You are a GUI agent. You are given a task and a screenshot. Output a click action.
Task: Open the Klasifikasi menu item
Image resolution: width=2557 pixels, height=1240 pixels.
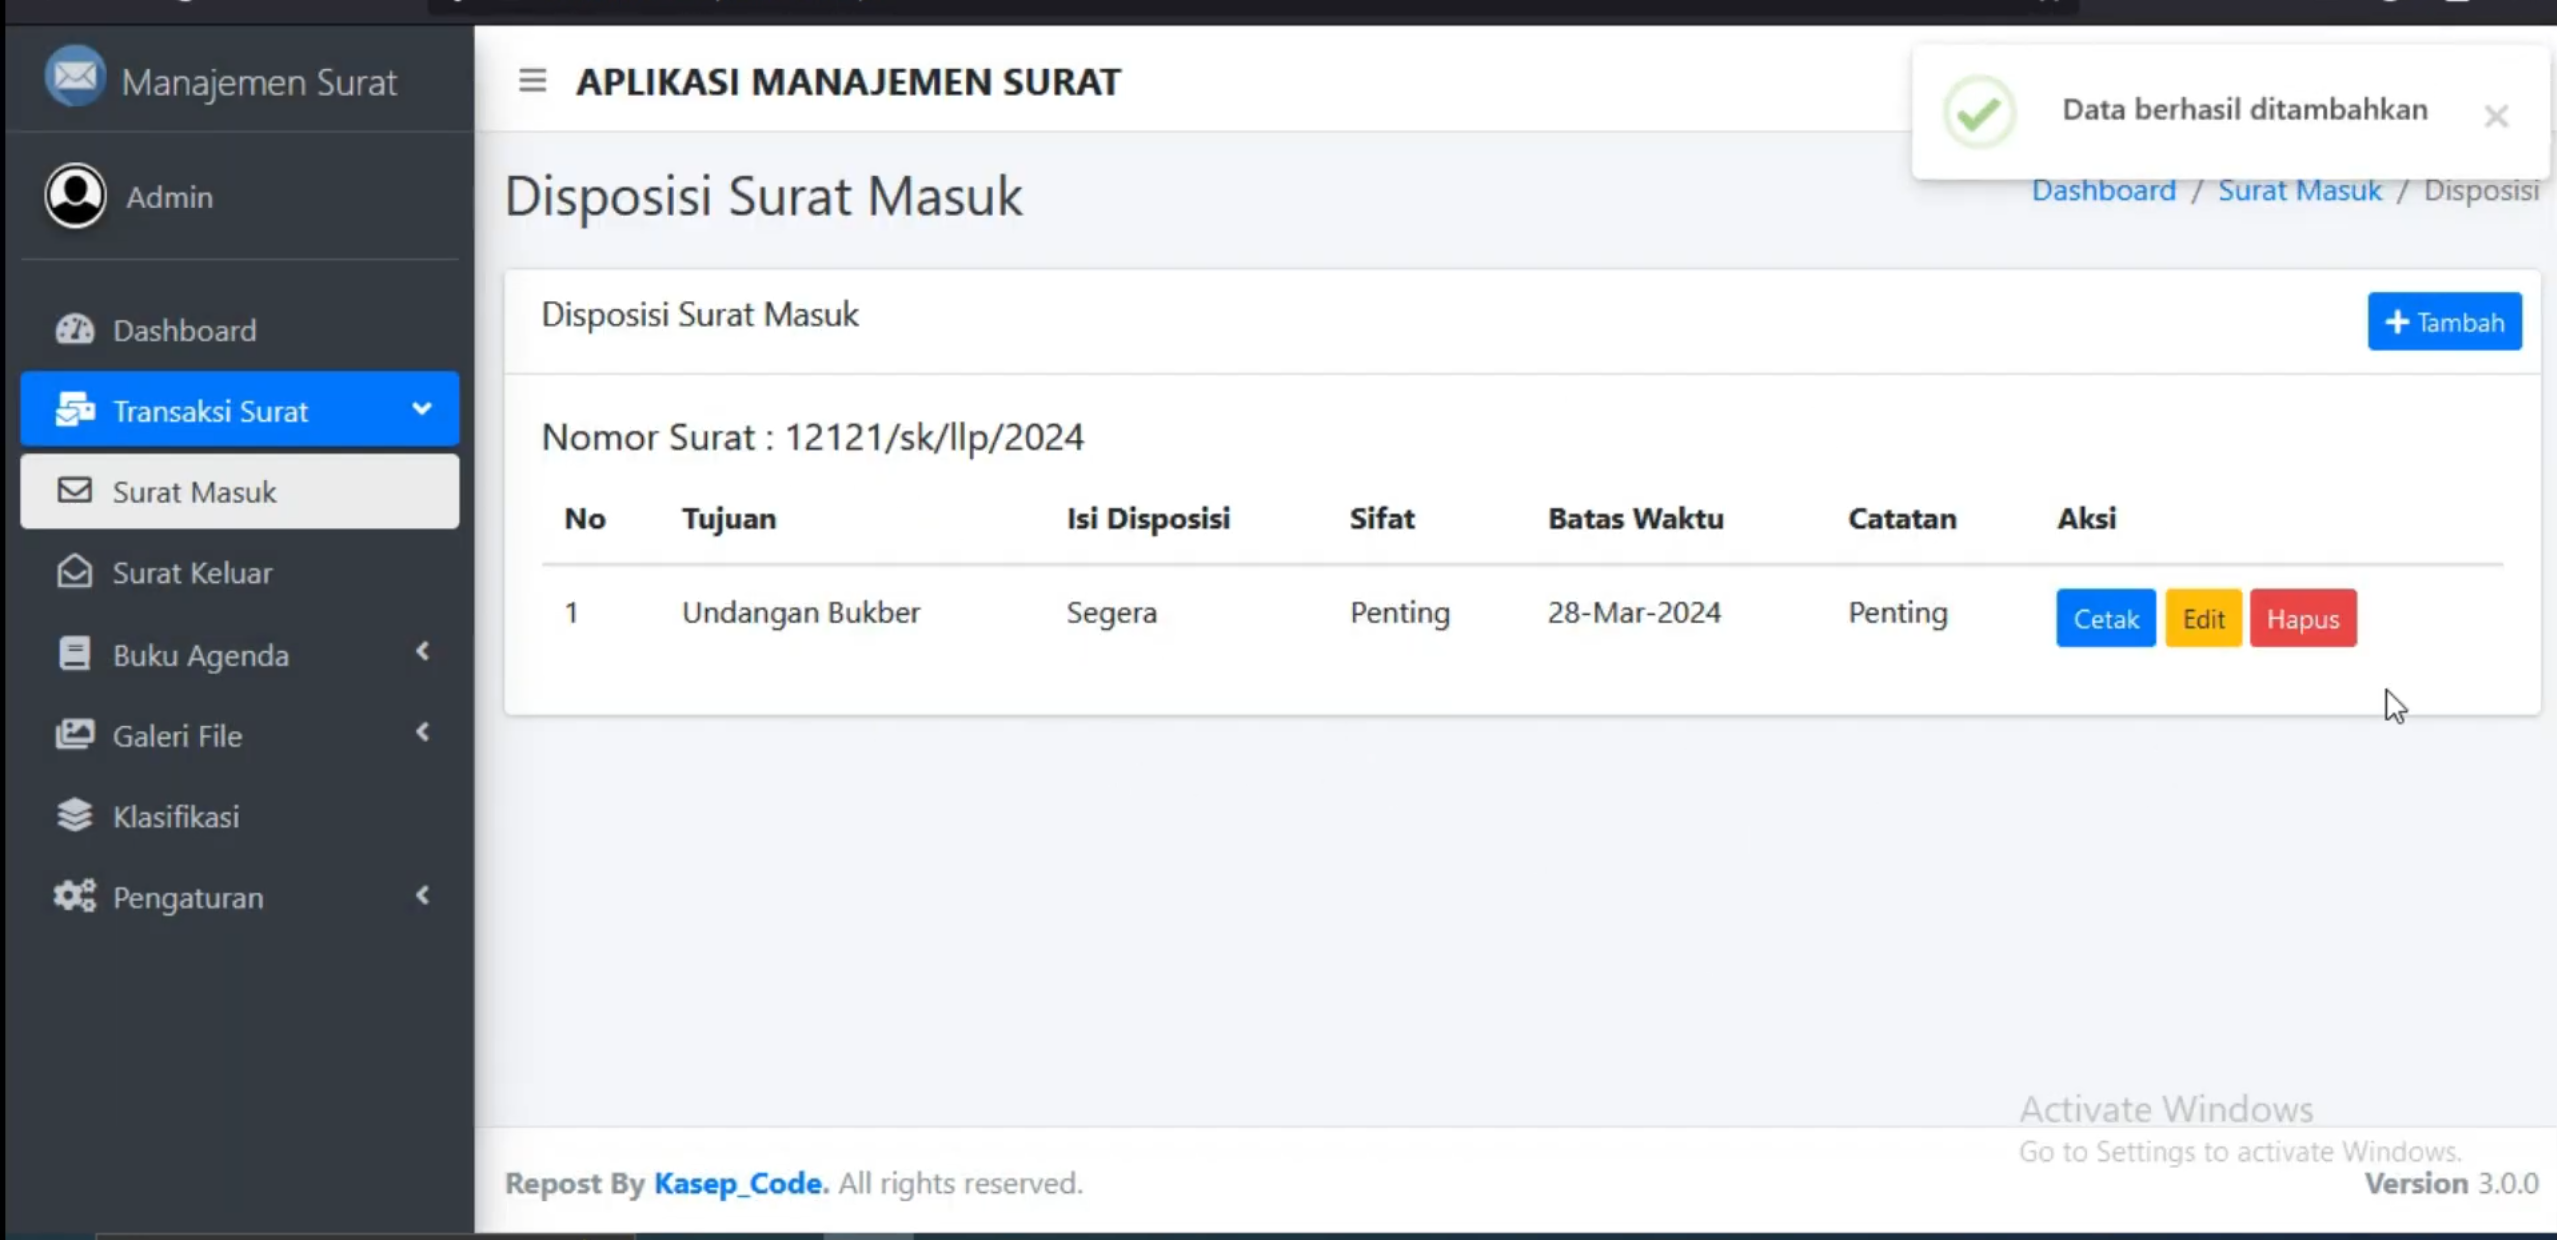[x=240, y=816]
